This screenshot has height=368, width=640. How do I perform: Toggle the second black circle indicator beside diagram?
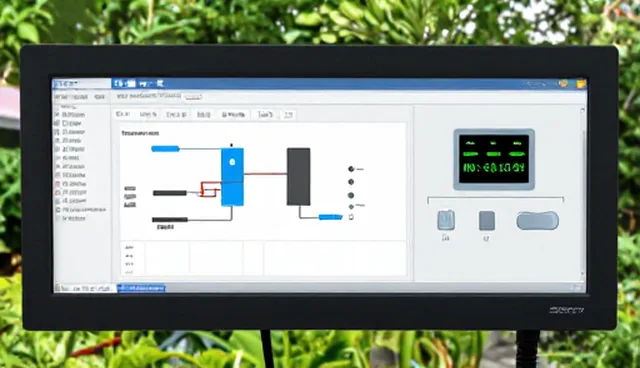click(351, 182)
